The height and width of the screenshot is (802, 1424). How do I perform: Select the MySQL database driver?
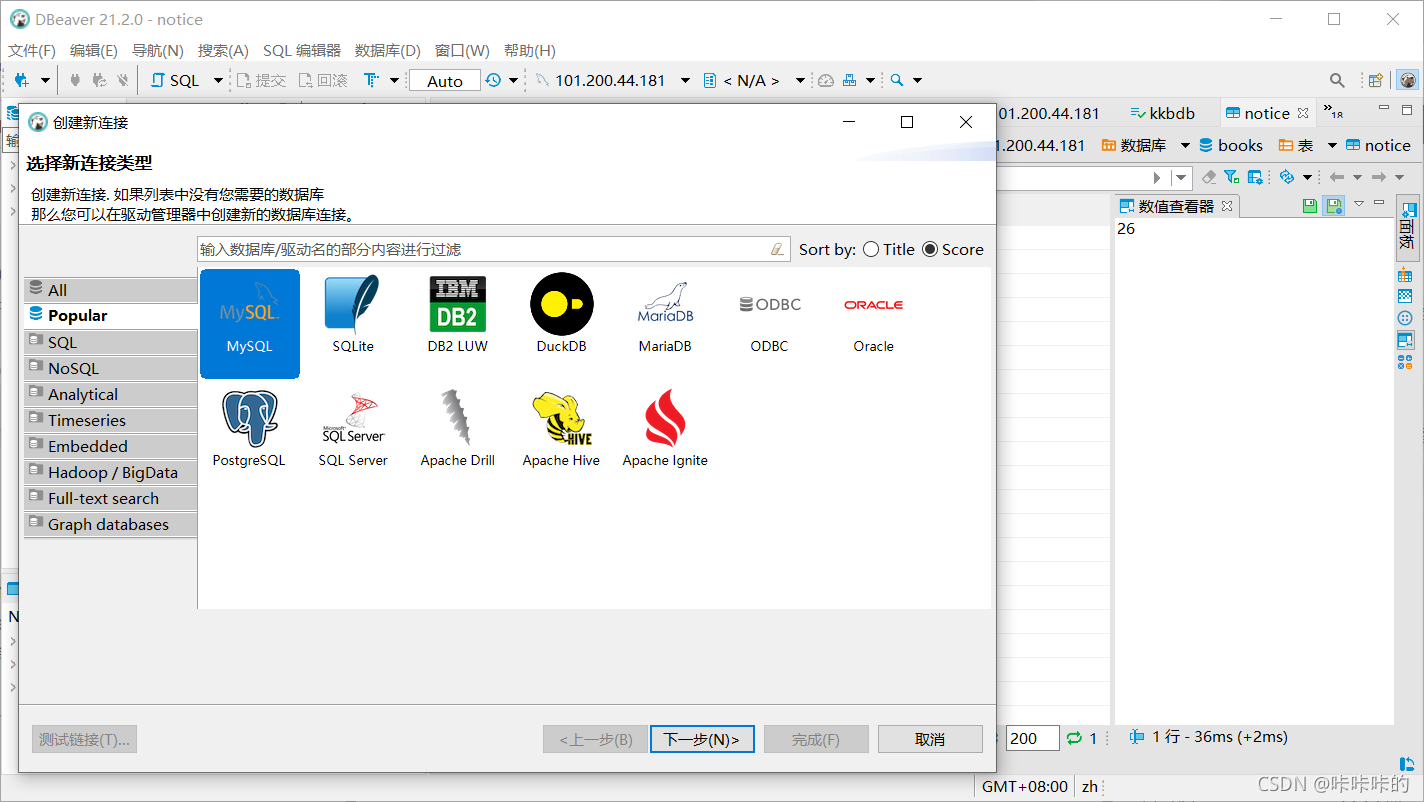(x=250, y=323)
